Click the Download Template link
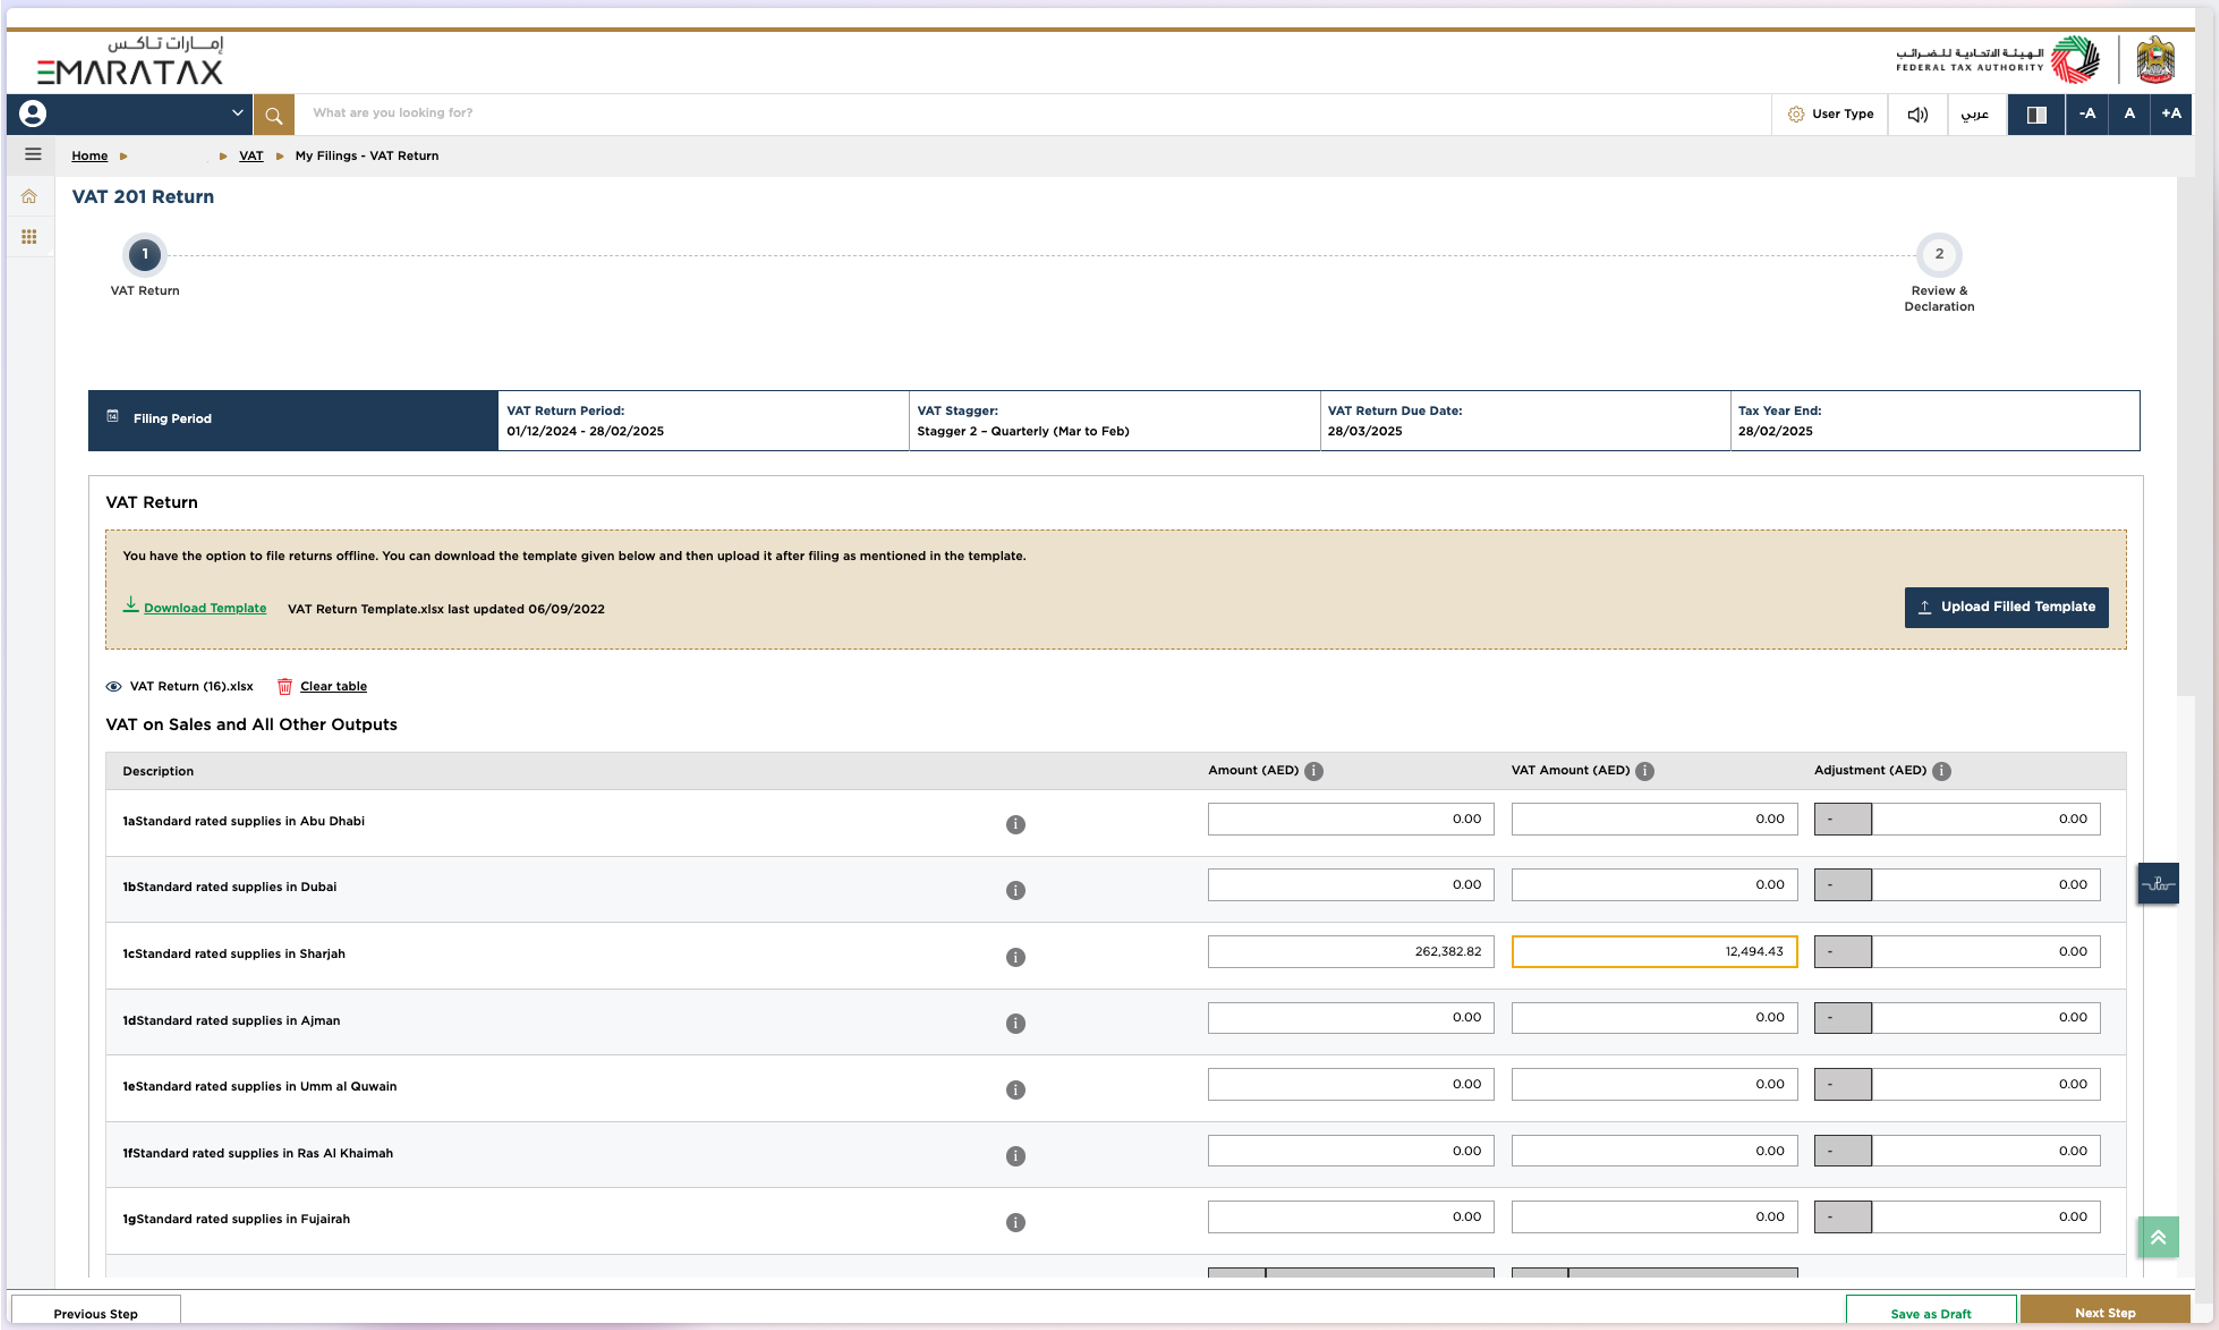Image resolution: width=2219 pixels, height=1330 pixels. 204,608
